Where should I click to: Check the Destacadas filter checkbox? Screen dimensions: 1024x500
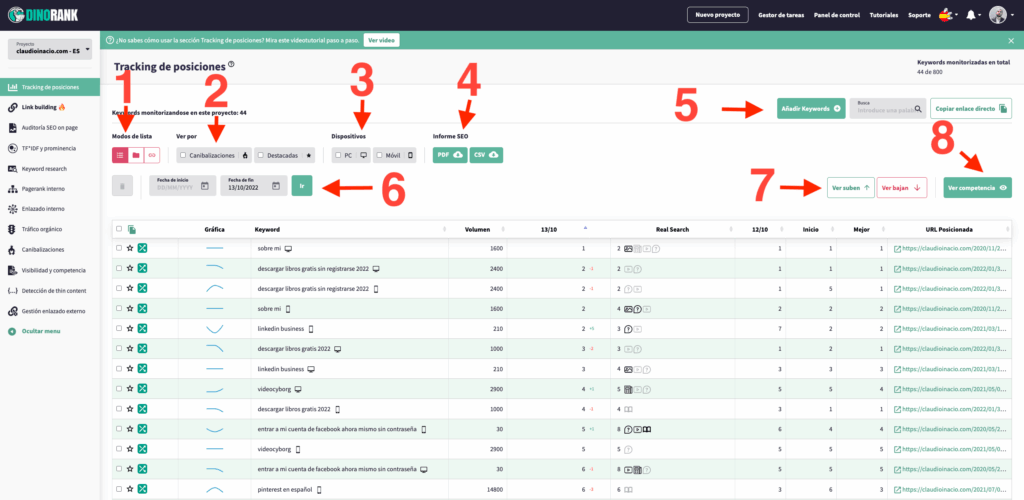(x=261, y=155)
